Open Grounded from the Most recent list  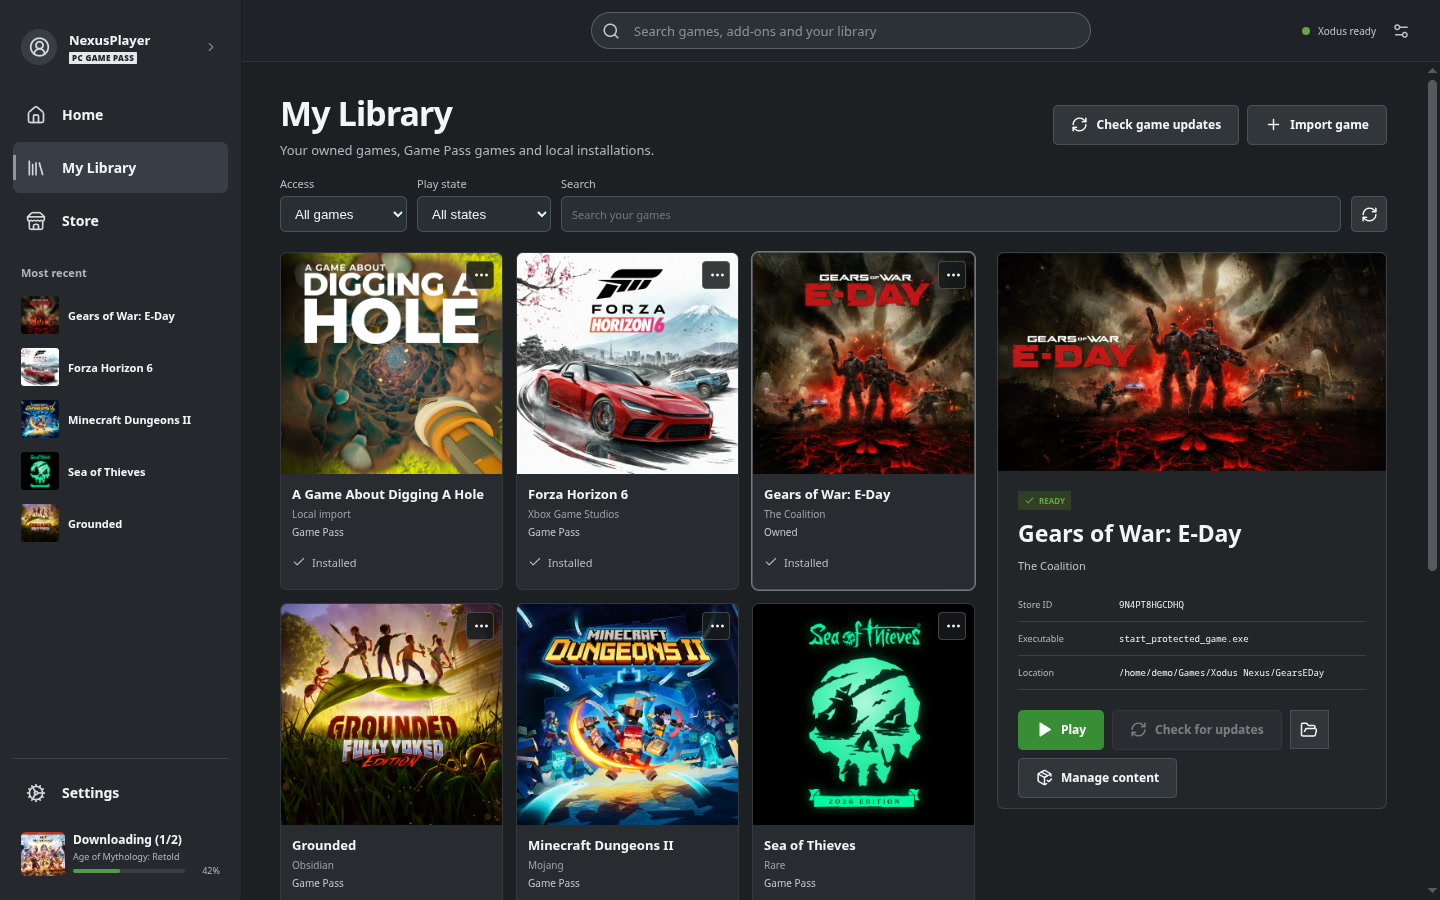120,524
